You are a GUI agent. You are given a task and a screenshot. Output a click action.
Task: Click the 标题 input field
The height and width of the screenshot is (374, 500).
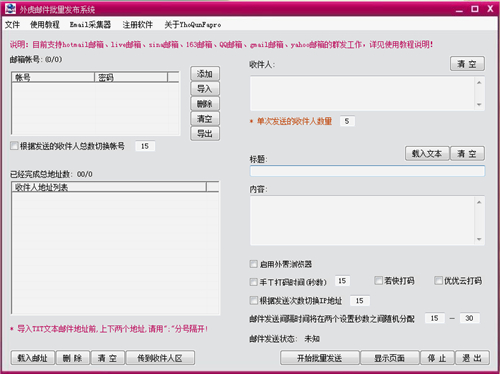(x=367, y=171)
